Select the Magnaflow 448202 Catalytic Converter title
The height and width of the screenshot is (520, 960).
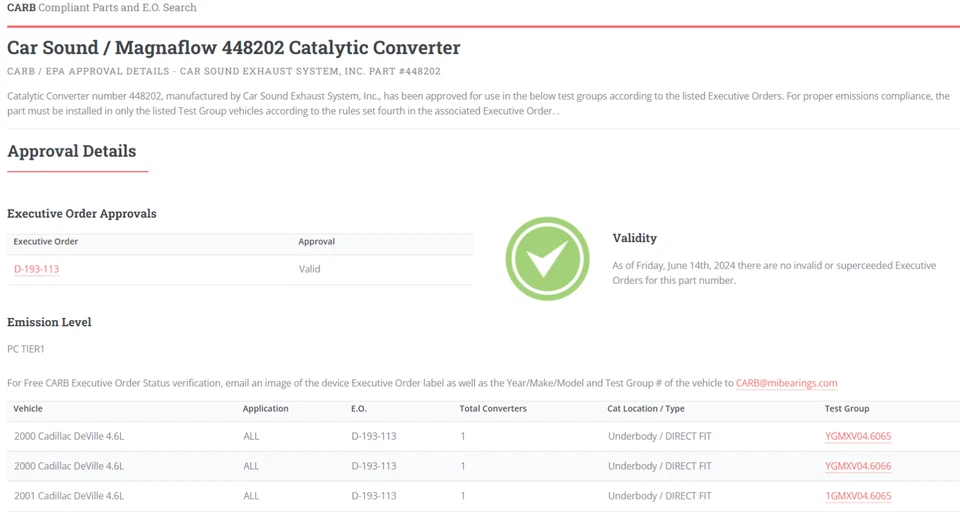pos(233,47)
